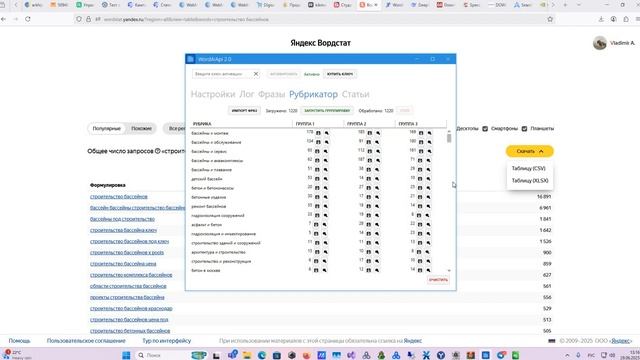640x360 pixels.
Task: Select Похожие tab on Wordstat page
Action: click(141, 129)
